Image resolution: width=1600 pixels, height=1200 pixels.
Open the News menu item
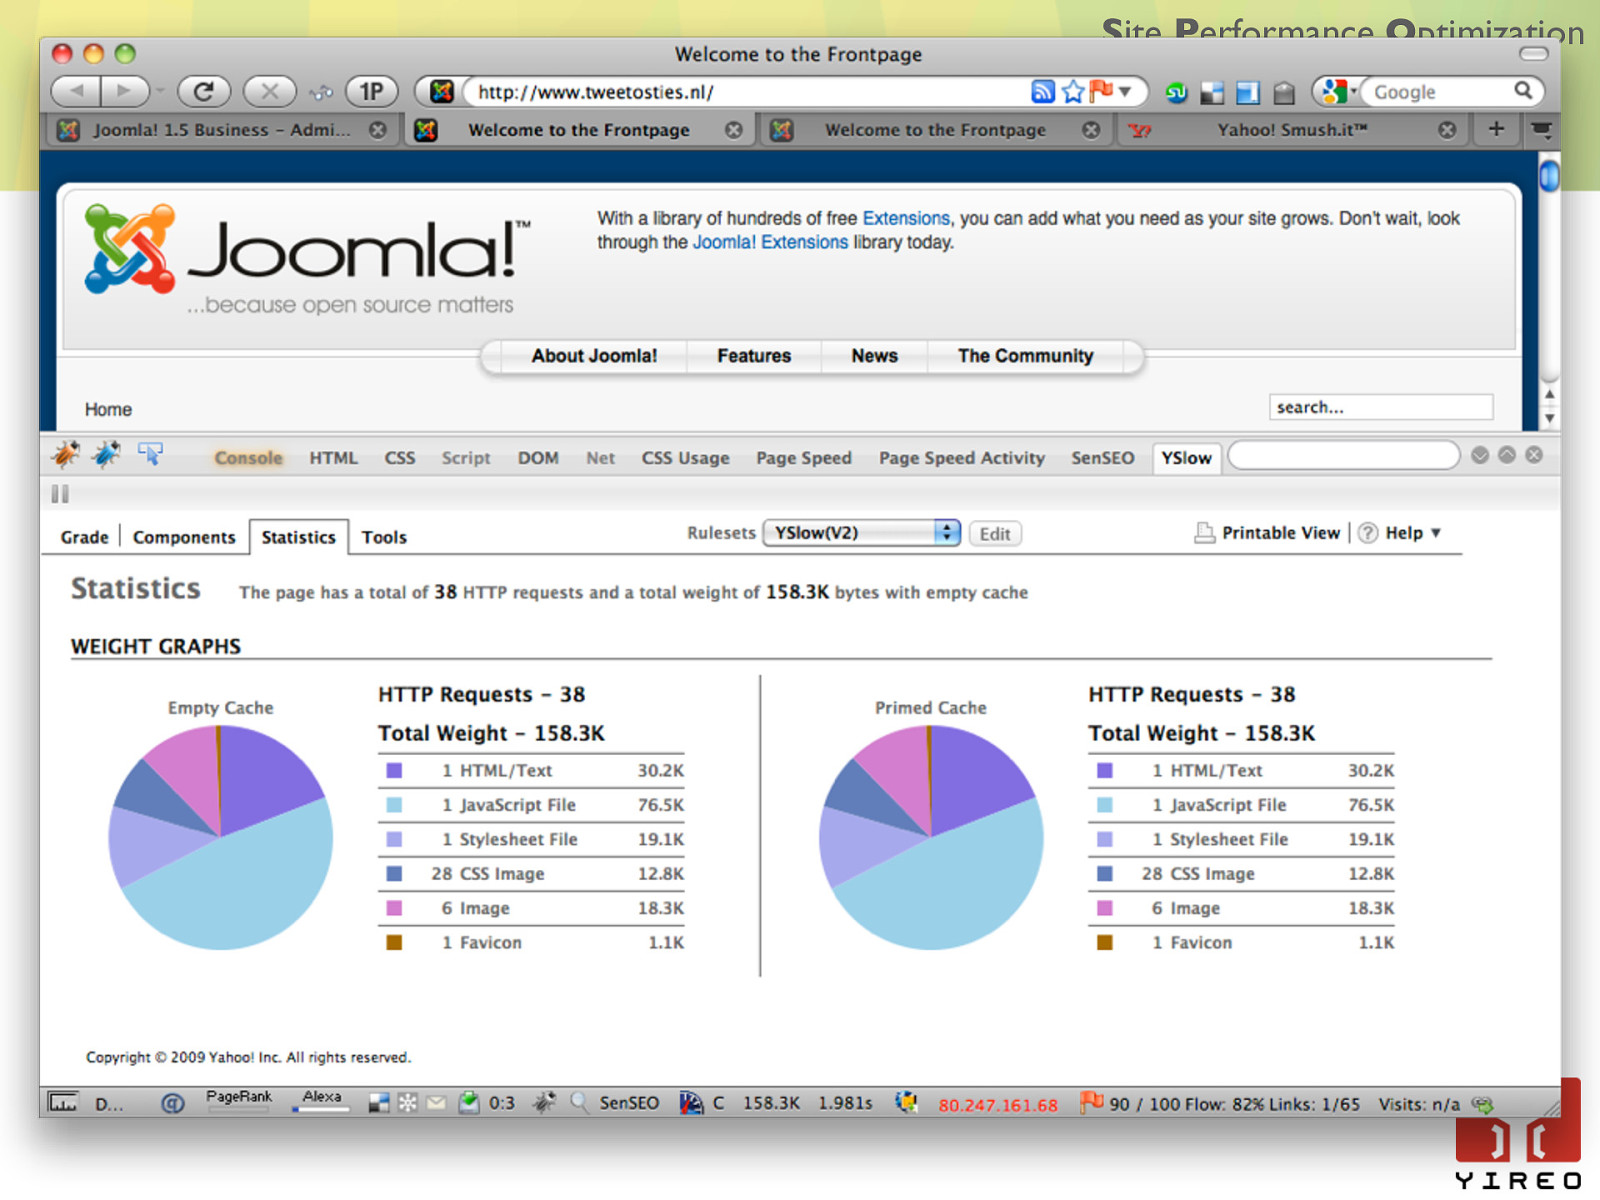coord(875,356)
